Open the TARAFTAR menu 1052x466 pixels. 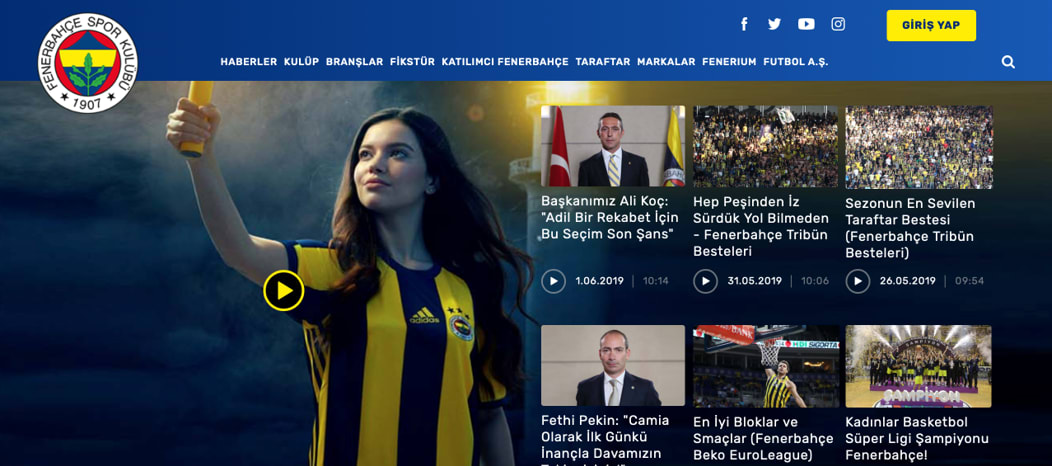tap(602, 62)
